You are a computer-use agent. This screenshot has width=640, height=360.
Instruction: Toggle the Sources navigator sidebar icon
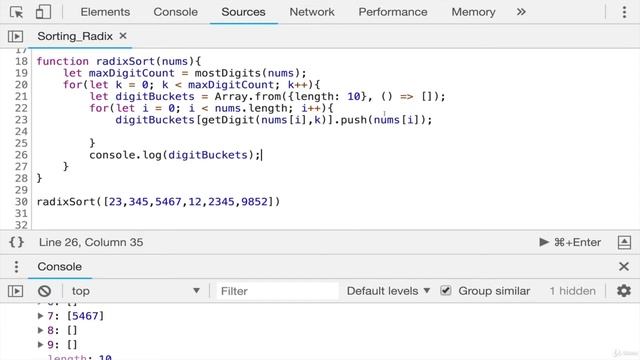pos(16,36)
